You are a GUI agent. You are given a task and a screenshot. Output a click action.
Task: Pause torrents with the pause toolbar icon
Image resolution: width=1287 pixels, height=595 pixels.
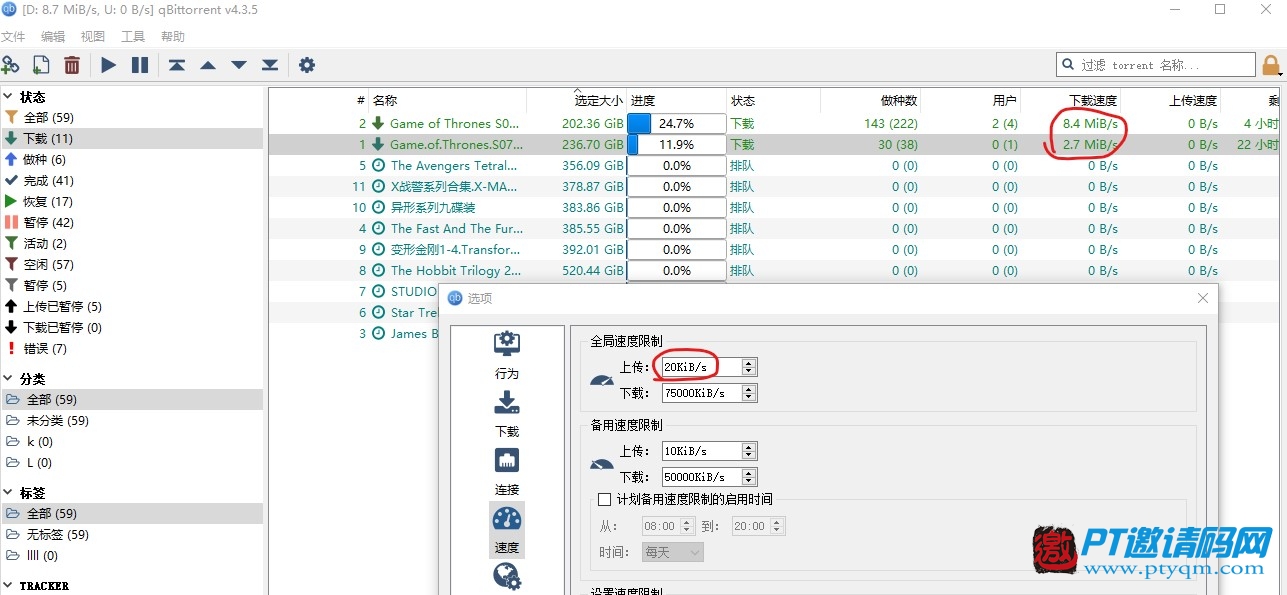[x=140, y=65]
